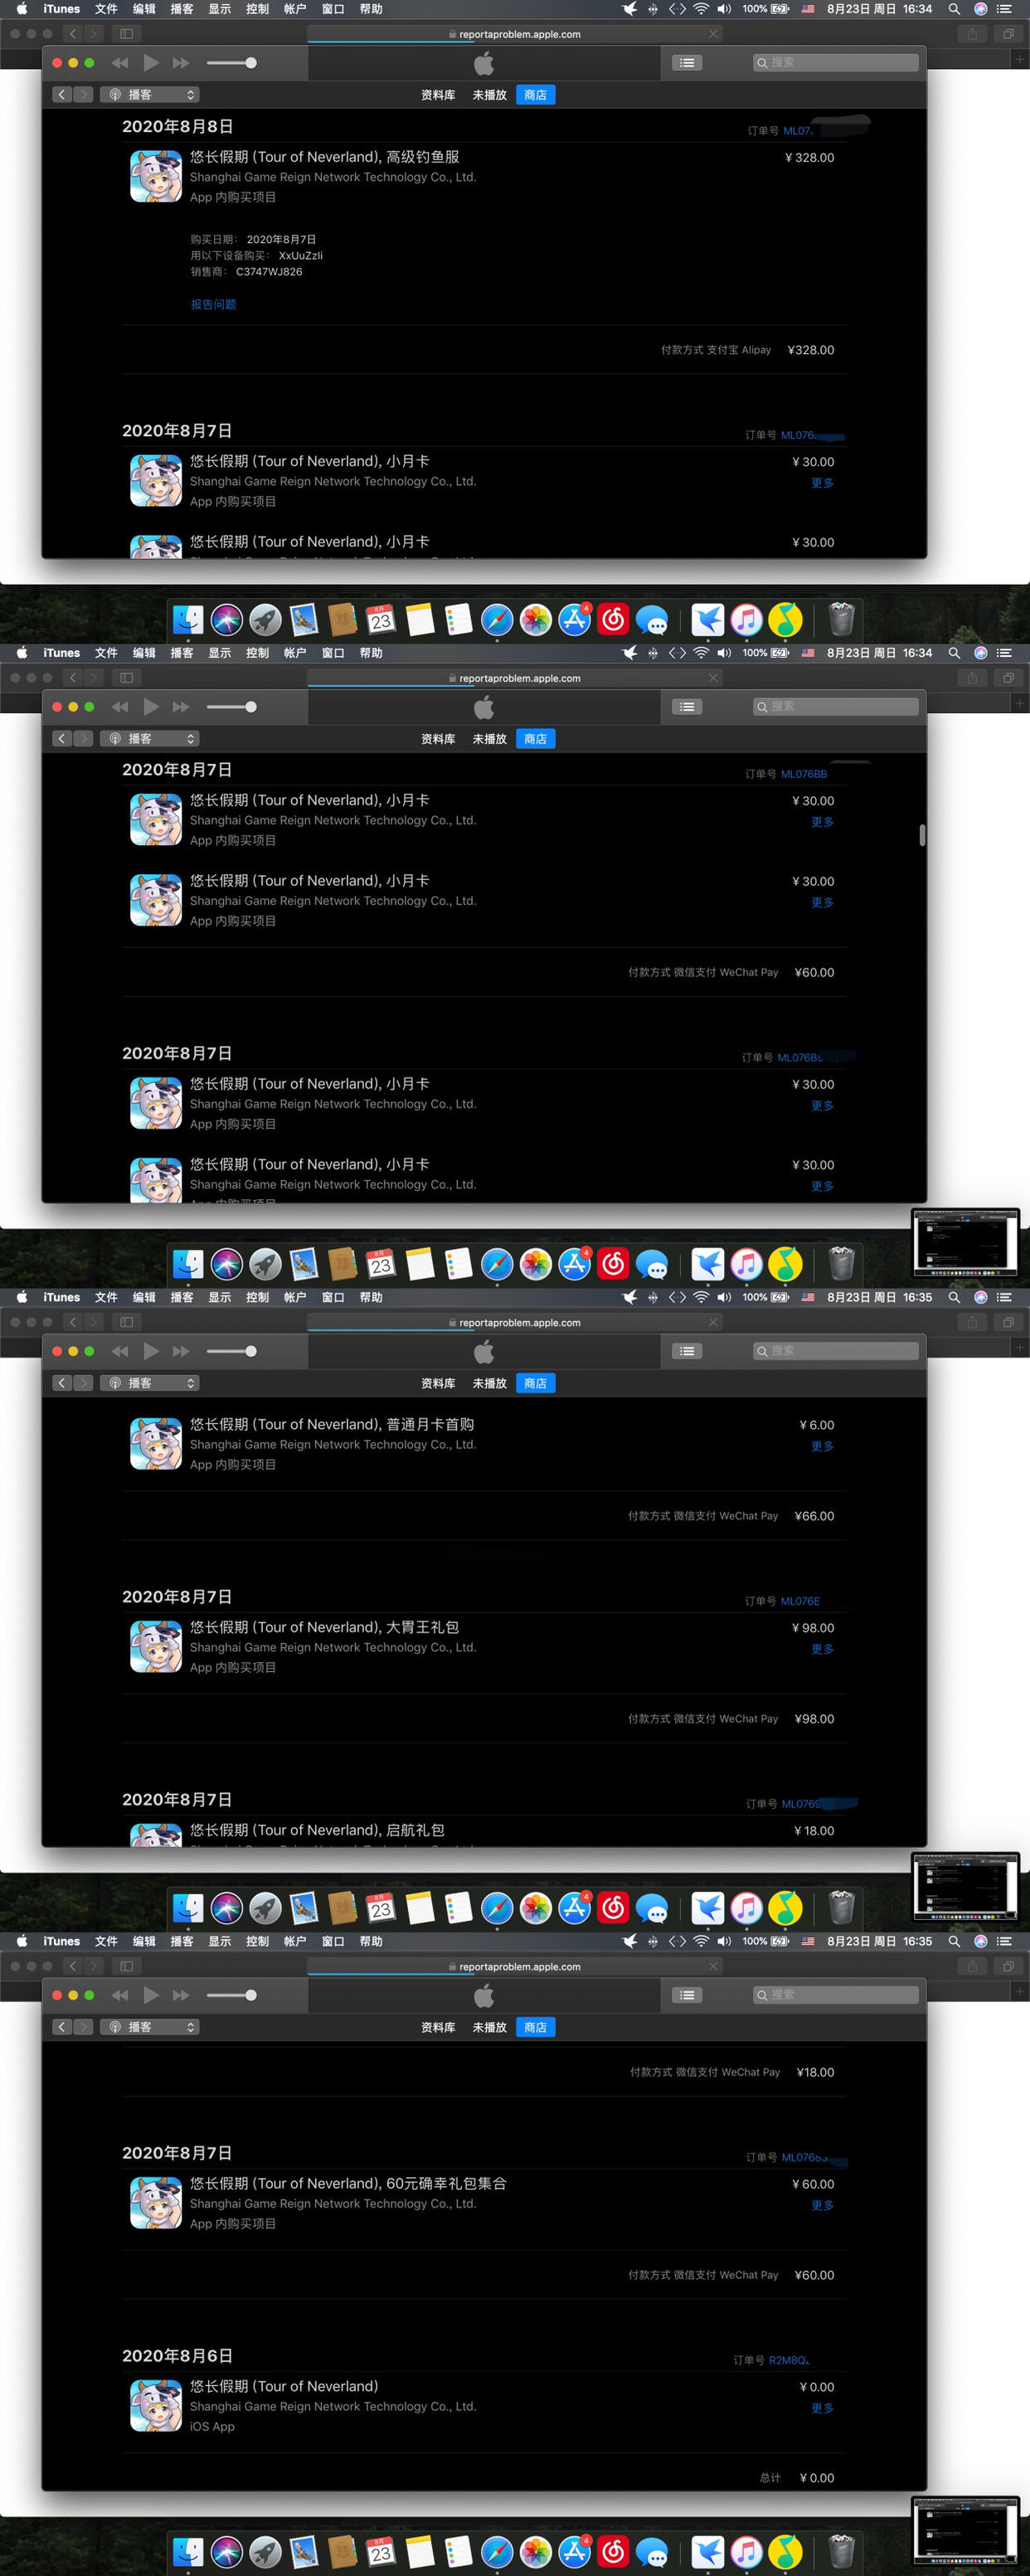Open the 播客 media dropdown above the 高级钓鱼服 order
This screenshot has height=2576, width=1030.
tap(150, 95)
